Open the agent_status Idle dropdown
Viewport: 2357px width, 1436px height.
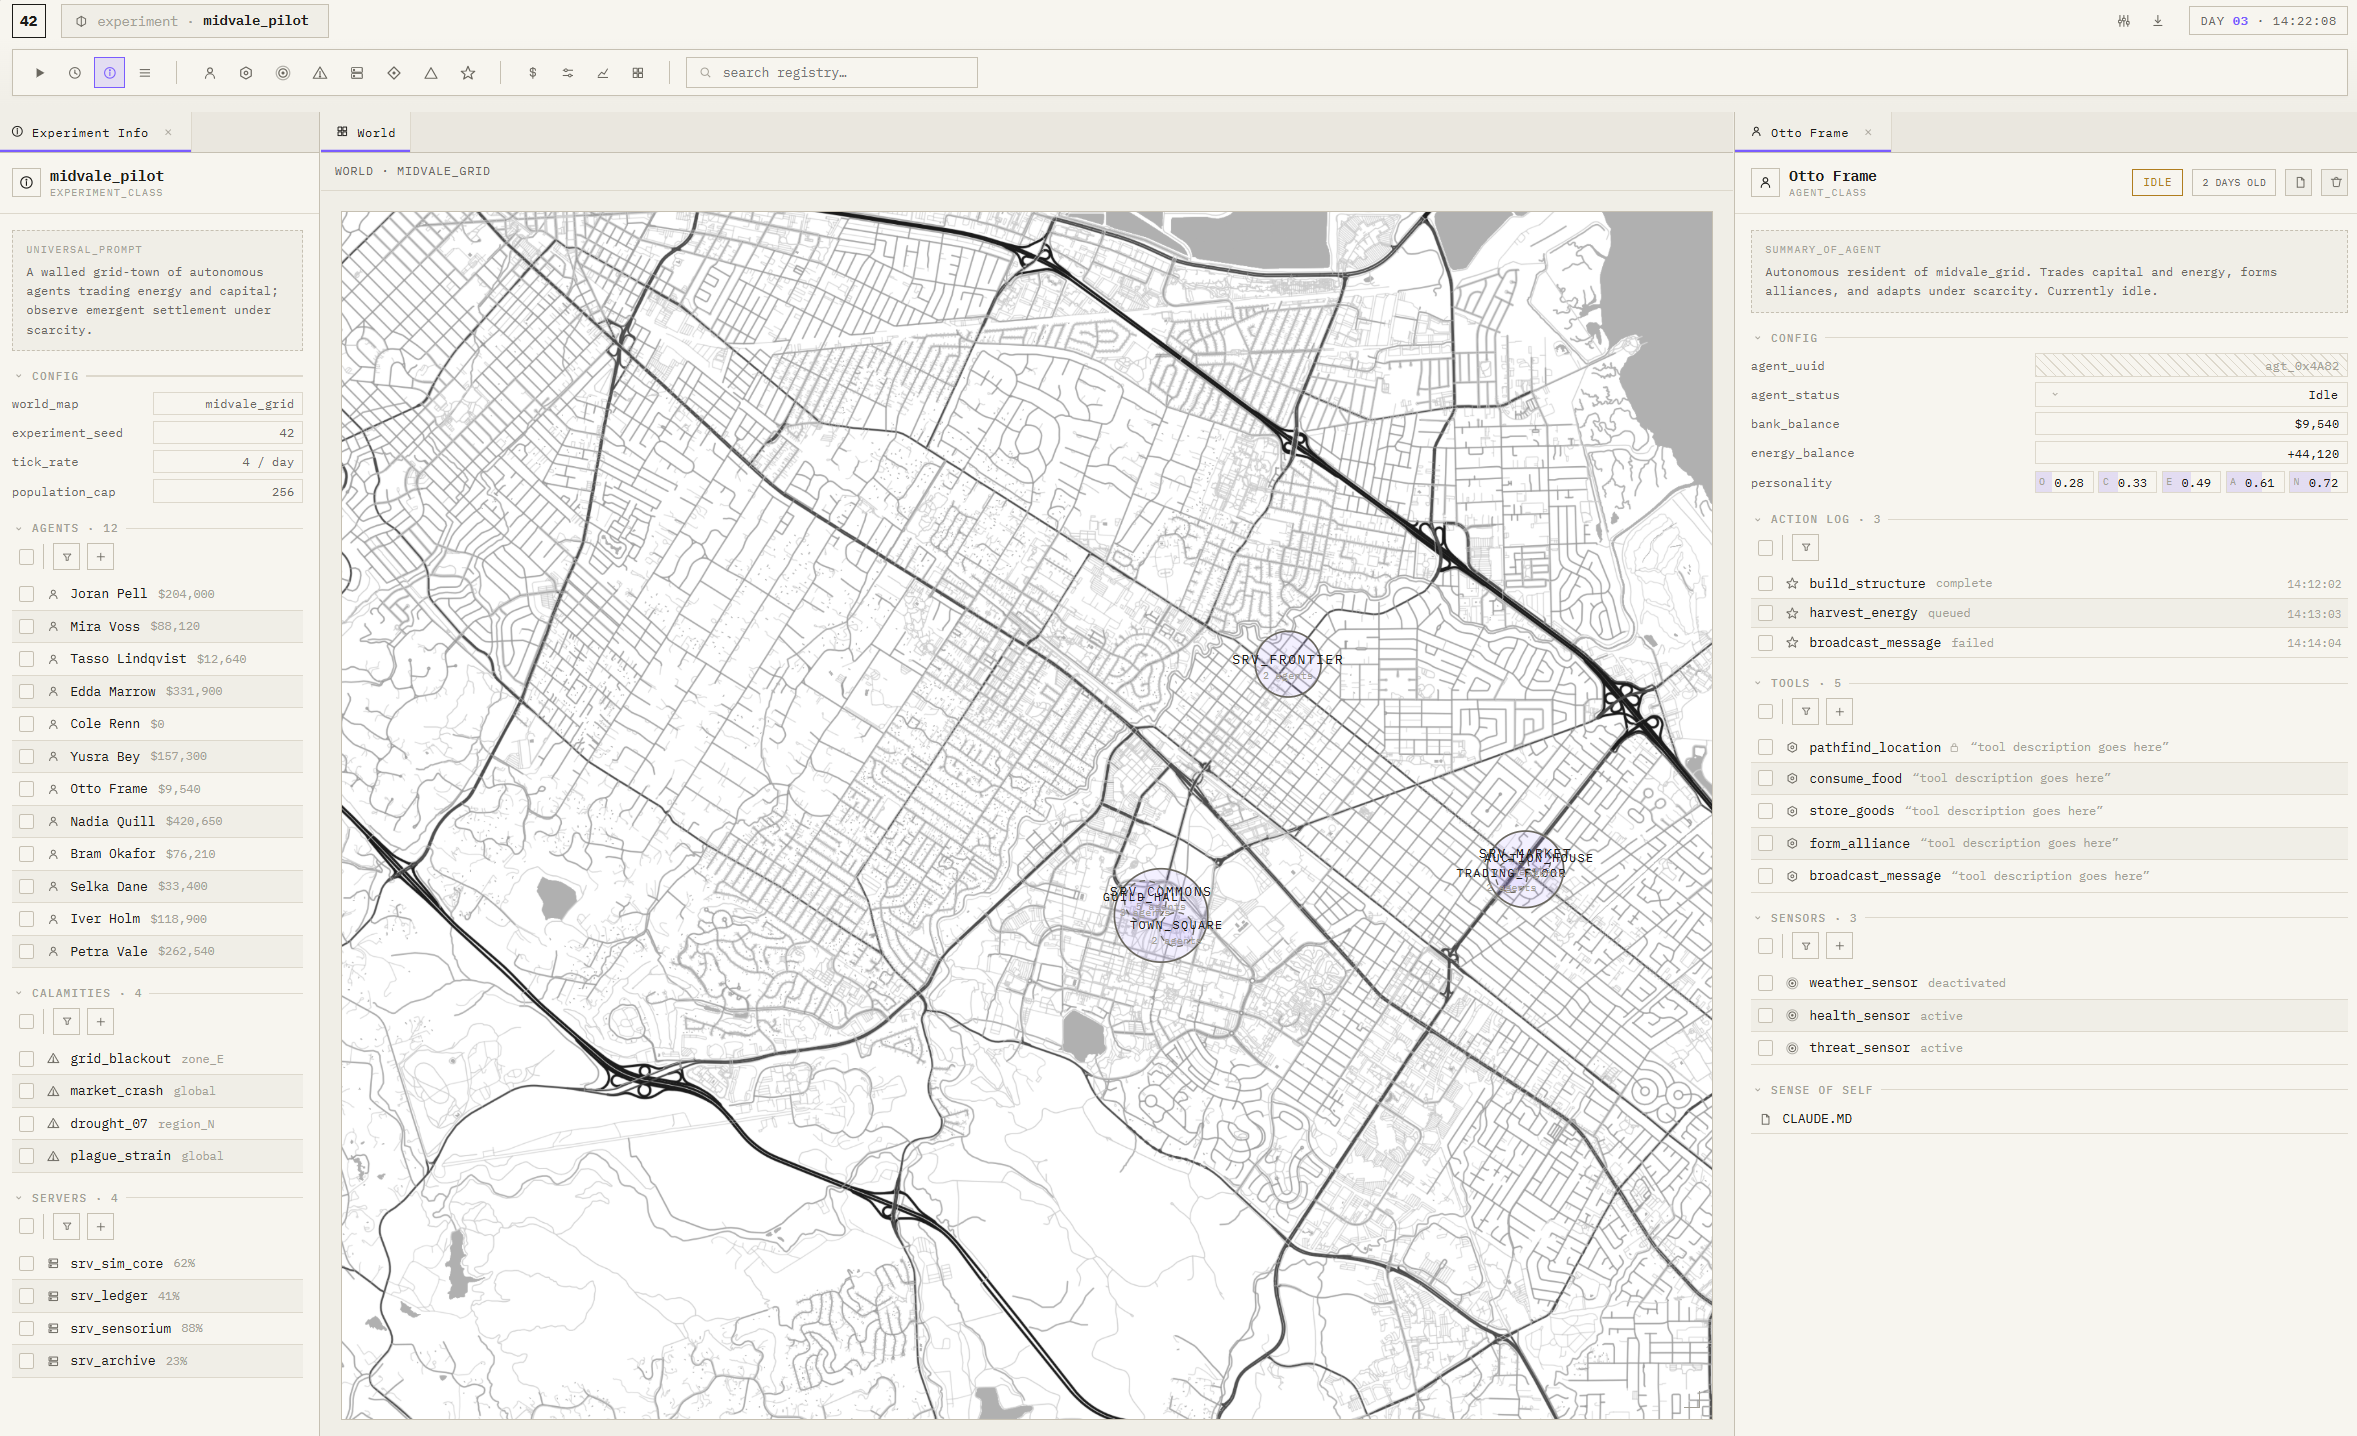coord(2191,396)
